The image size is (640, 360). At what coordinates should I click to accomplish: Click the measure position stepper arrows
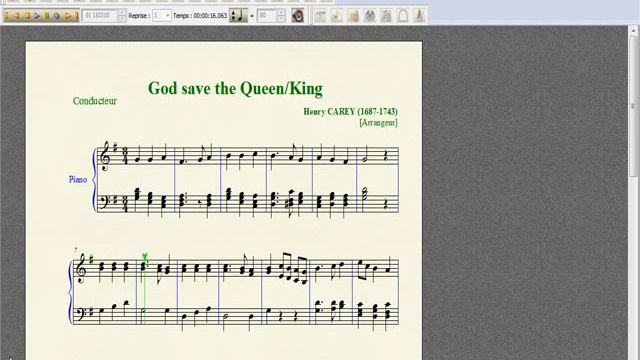point(122,16)
